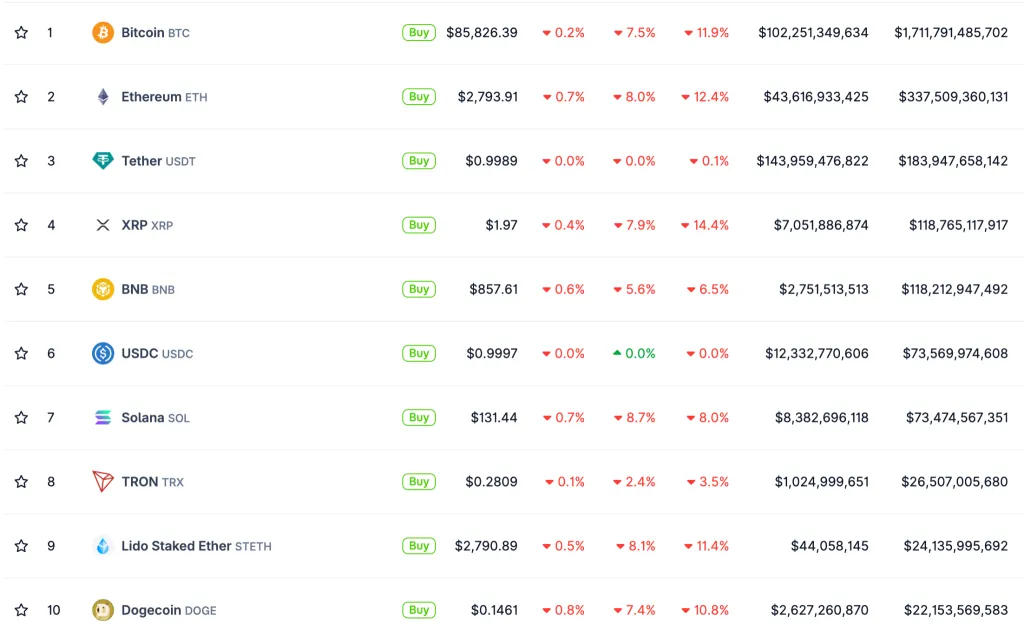The width and height of the screenshot is (1024, 639).
Task: Click the BNB logo icon
Action: tap(103, 289)
